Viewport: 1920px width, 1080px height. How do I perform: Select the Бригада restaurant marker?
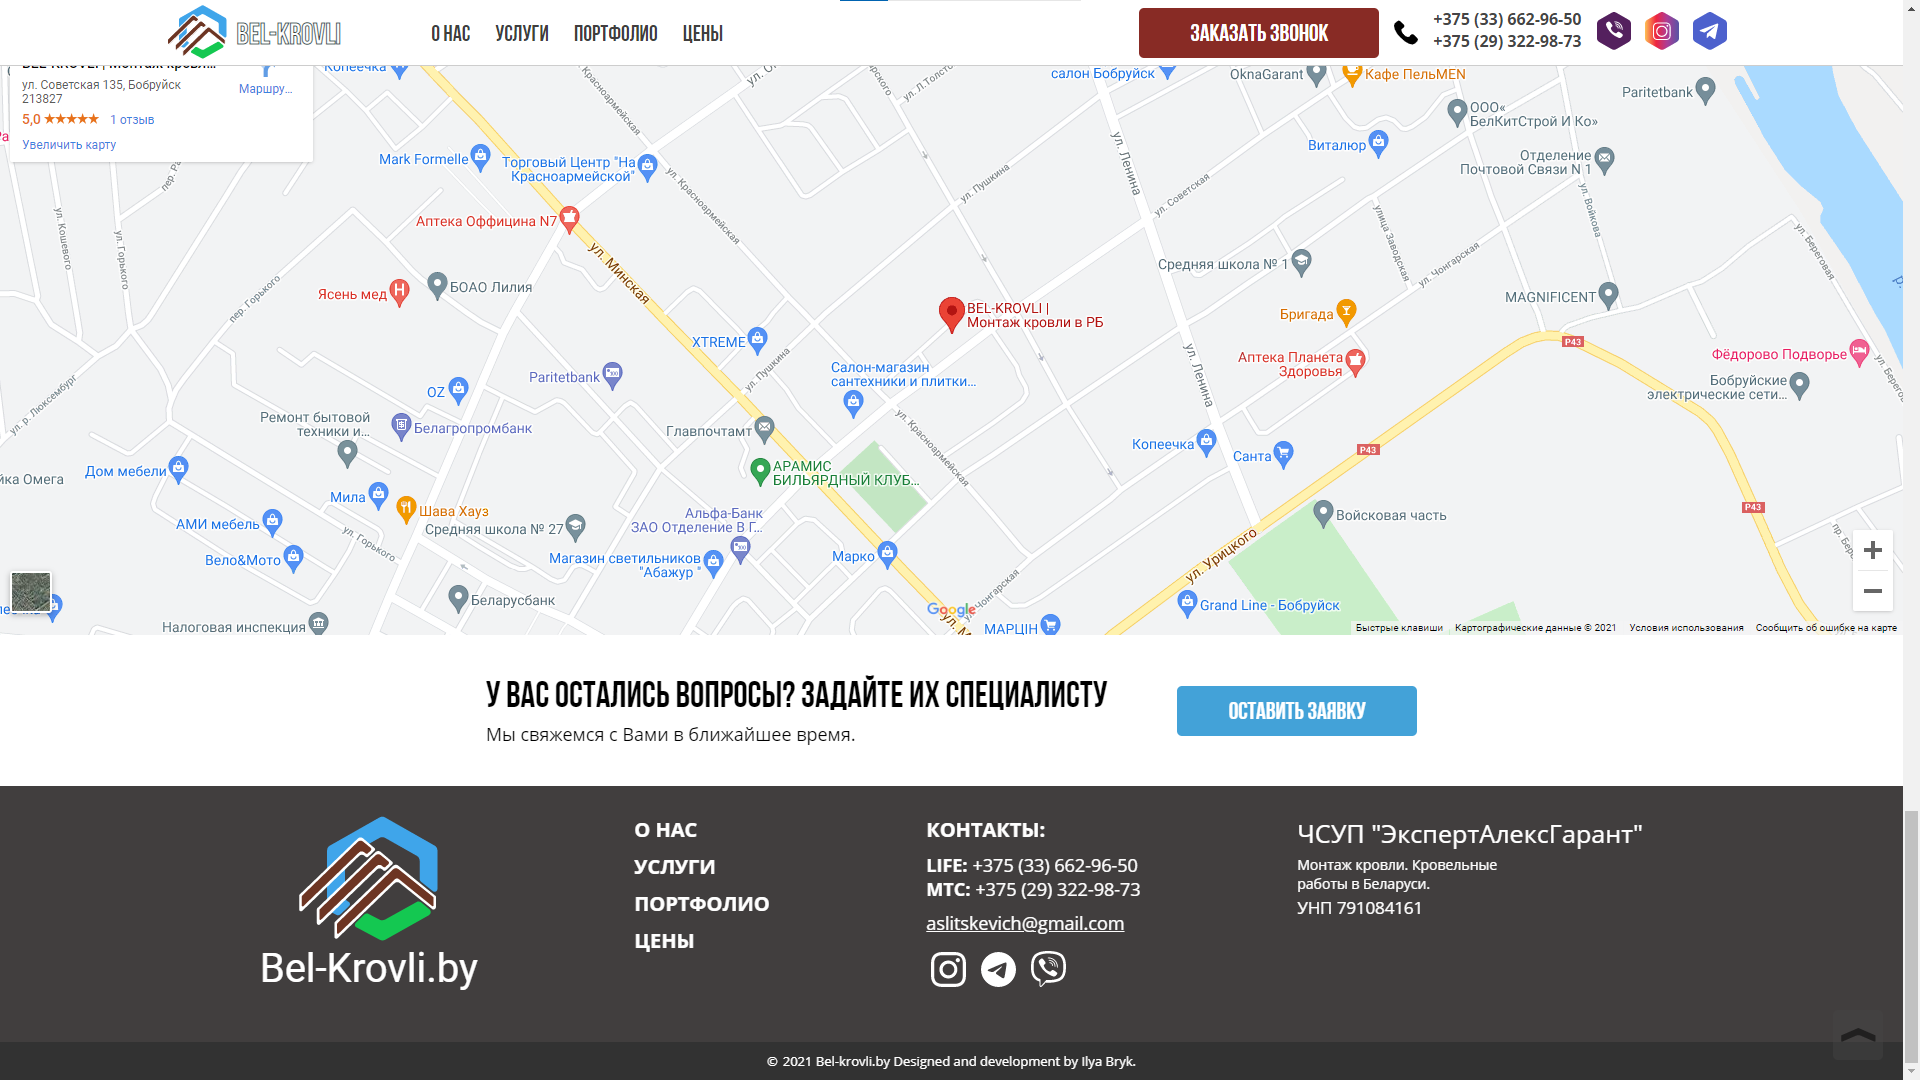pyautogui.click(x=1346, y=313)
